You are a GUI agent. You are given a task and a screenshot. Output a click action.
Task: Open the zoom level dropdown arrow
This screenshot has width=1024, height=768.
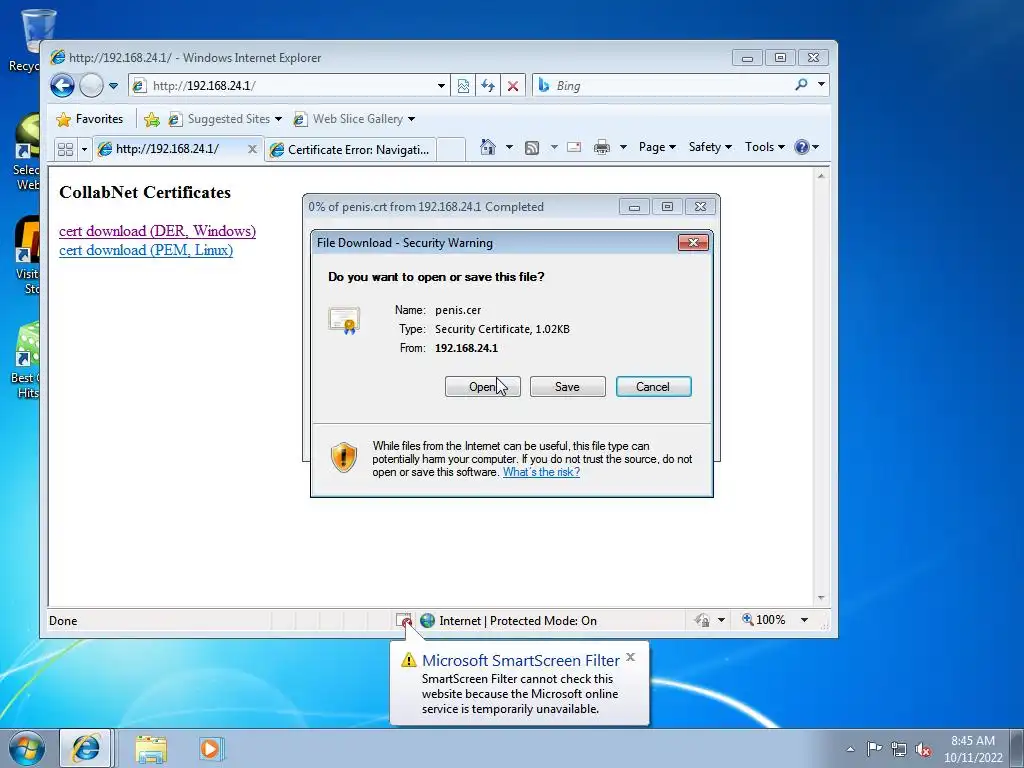coord(805,620)
